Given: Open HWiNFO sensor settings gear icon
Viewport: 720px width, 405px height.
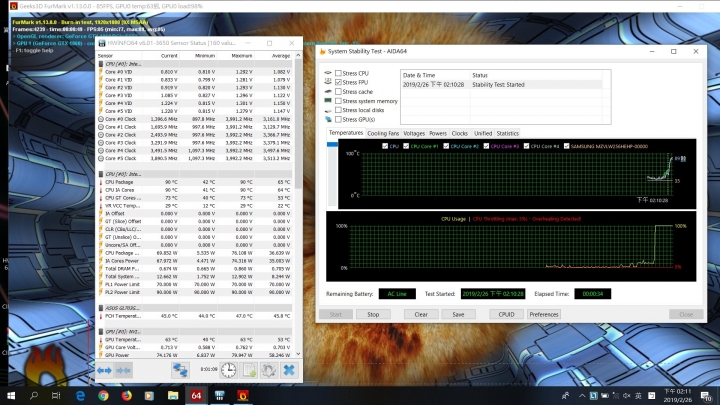Looking at the screenshot, I should click(269, 370).
